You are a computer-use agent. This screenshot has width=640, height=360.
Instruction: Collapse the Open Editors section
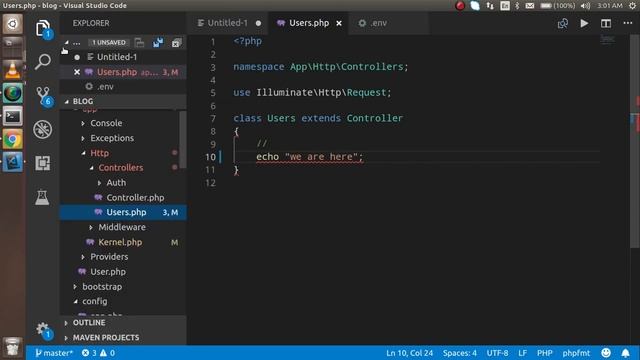pos(67,42)
